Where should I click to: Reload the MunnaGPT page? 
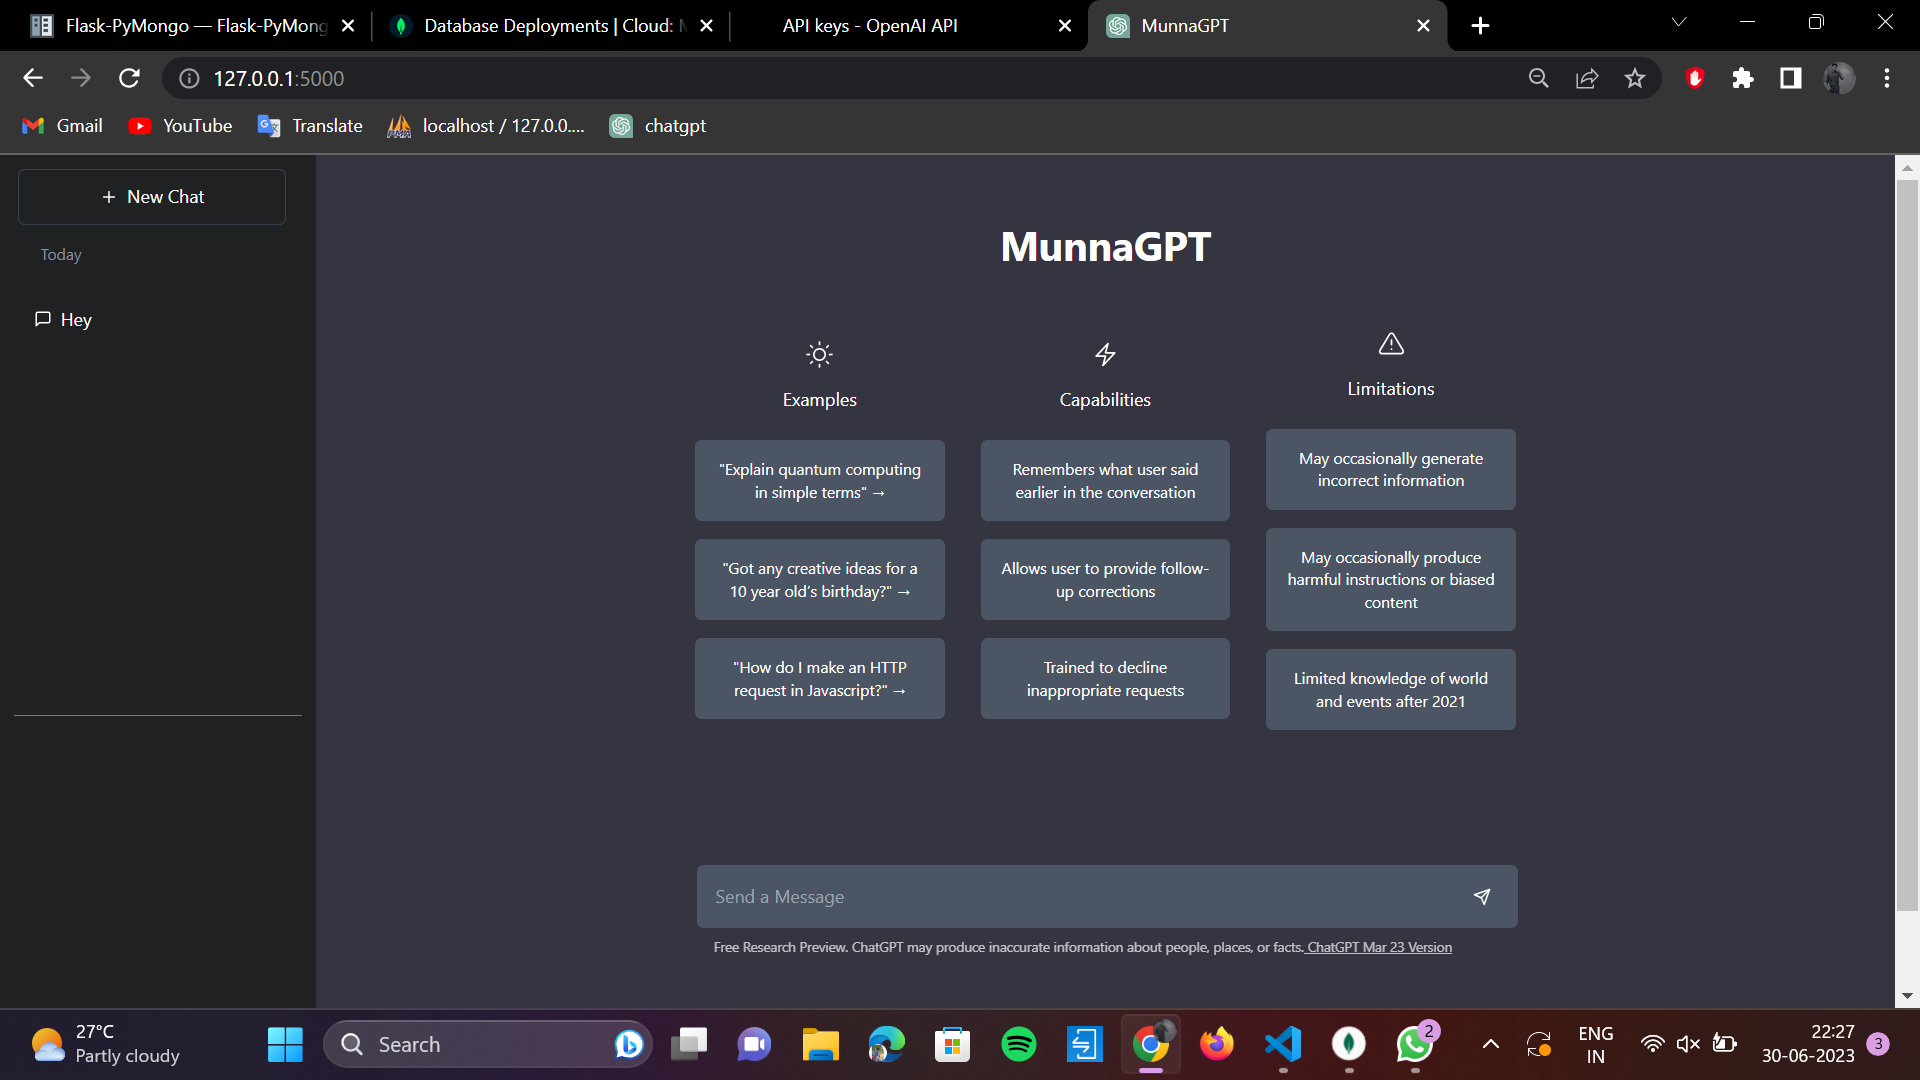click(x=129, y=78)
